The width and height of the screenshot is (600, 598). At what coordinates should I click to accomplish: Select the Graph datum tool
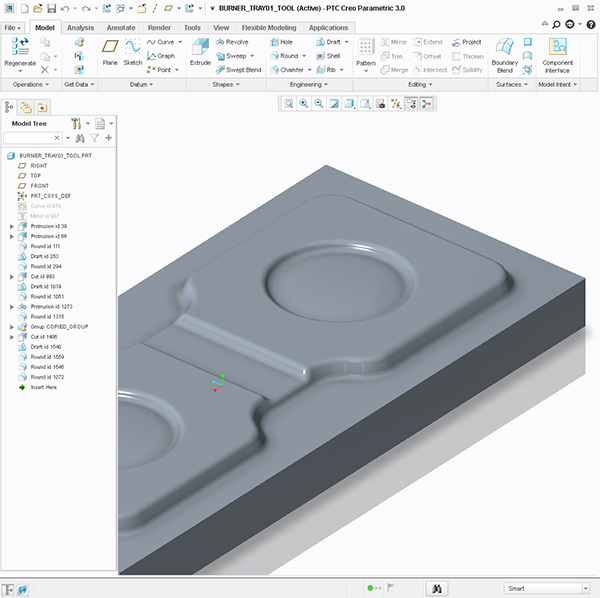[161, 56]
